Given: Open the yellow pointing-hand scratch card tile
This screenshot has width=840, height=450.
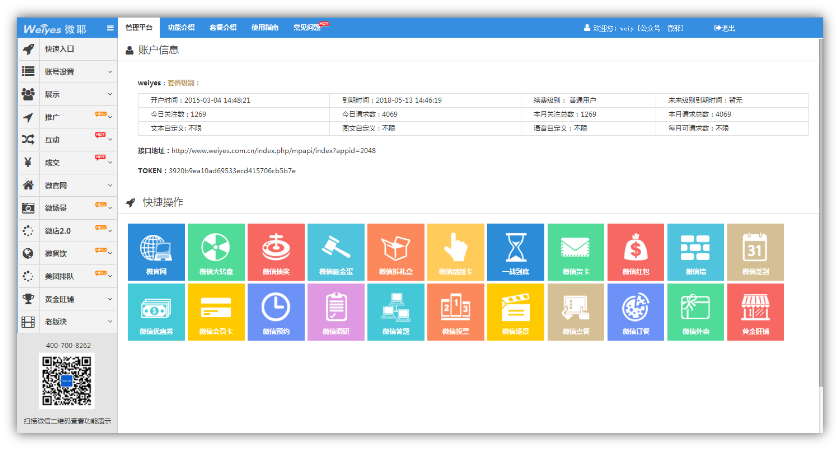Looking at the screenshot, I should click(456, 252).
